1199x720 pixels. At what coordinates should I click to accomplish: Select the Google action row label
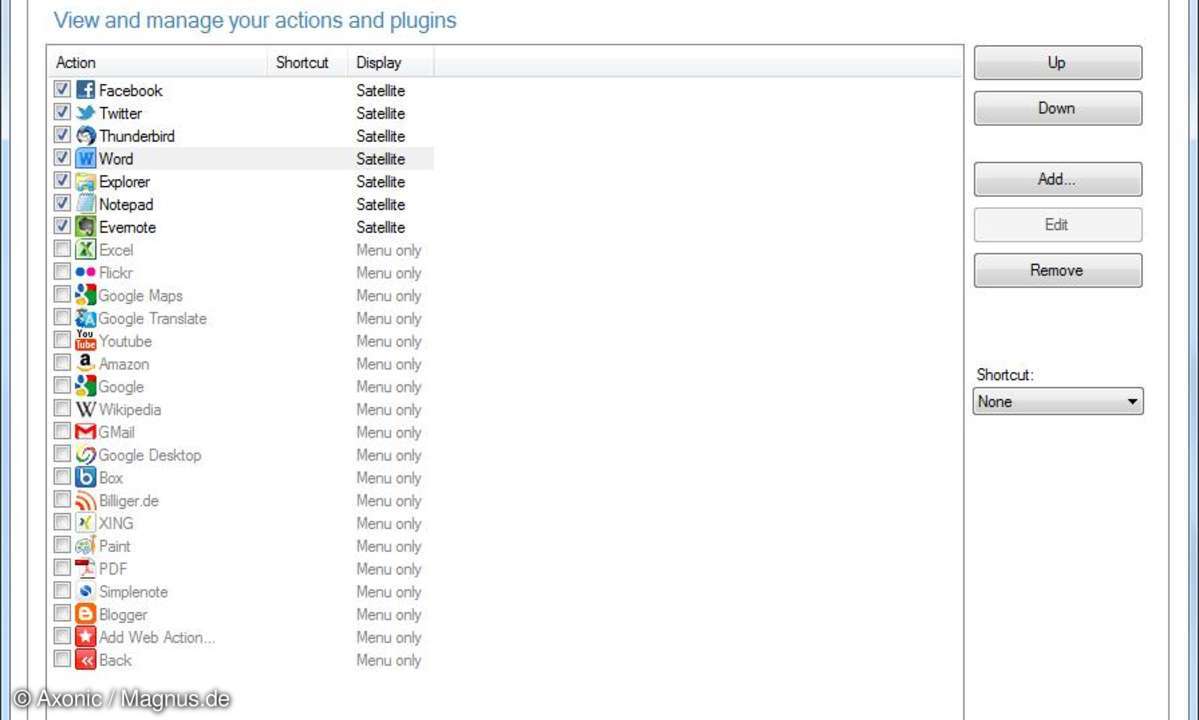(121, 387)
